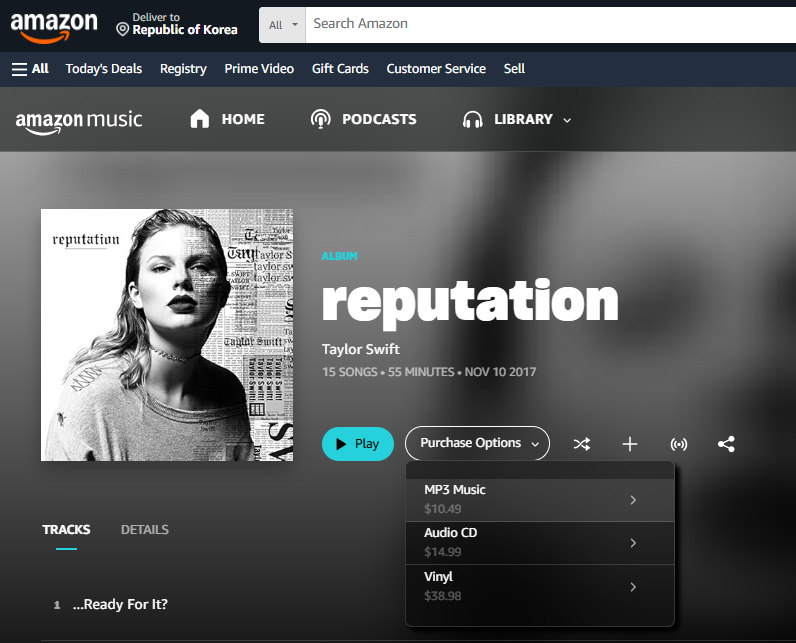796x643 pixels.
Task: Open the Deliver to location pin
Action: click(x=122, y=29)
